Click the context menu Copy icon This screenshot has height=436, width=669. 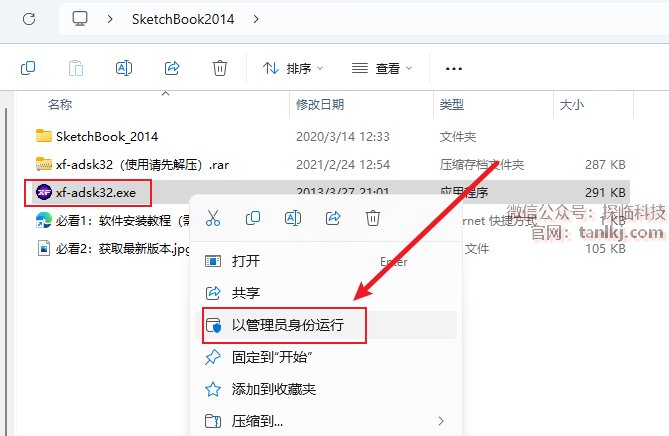(253, 218)
